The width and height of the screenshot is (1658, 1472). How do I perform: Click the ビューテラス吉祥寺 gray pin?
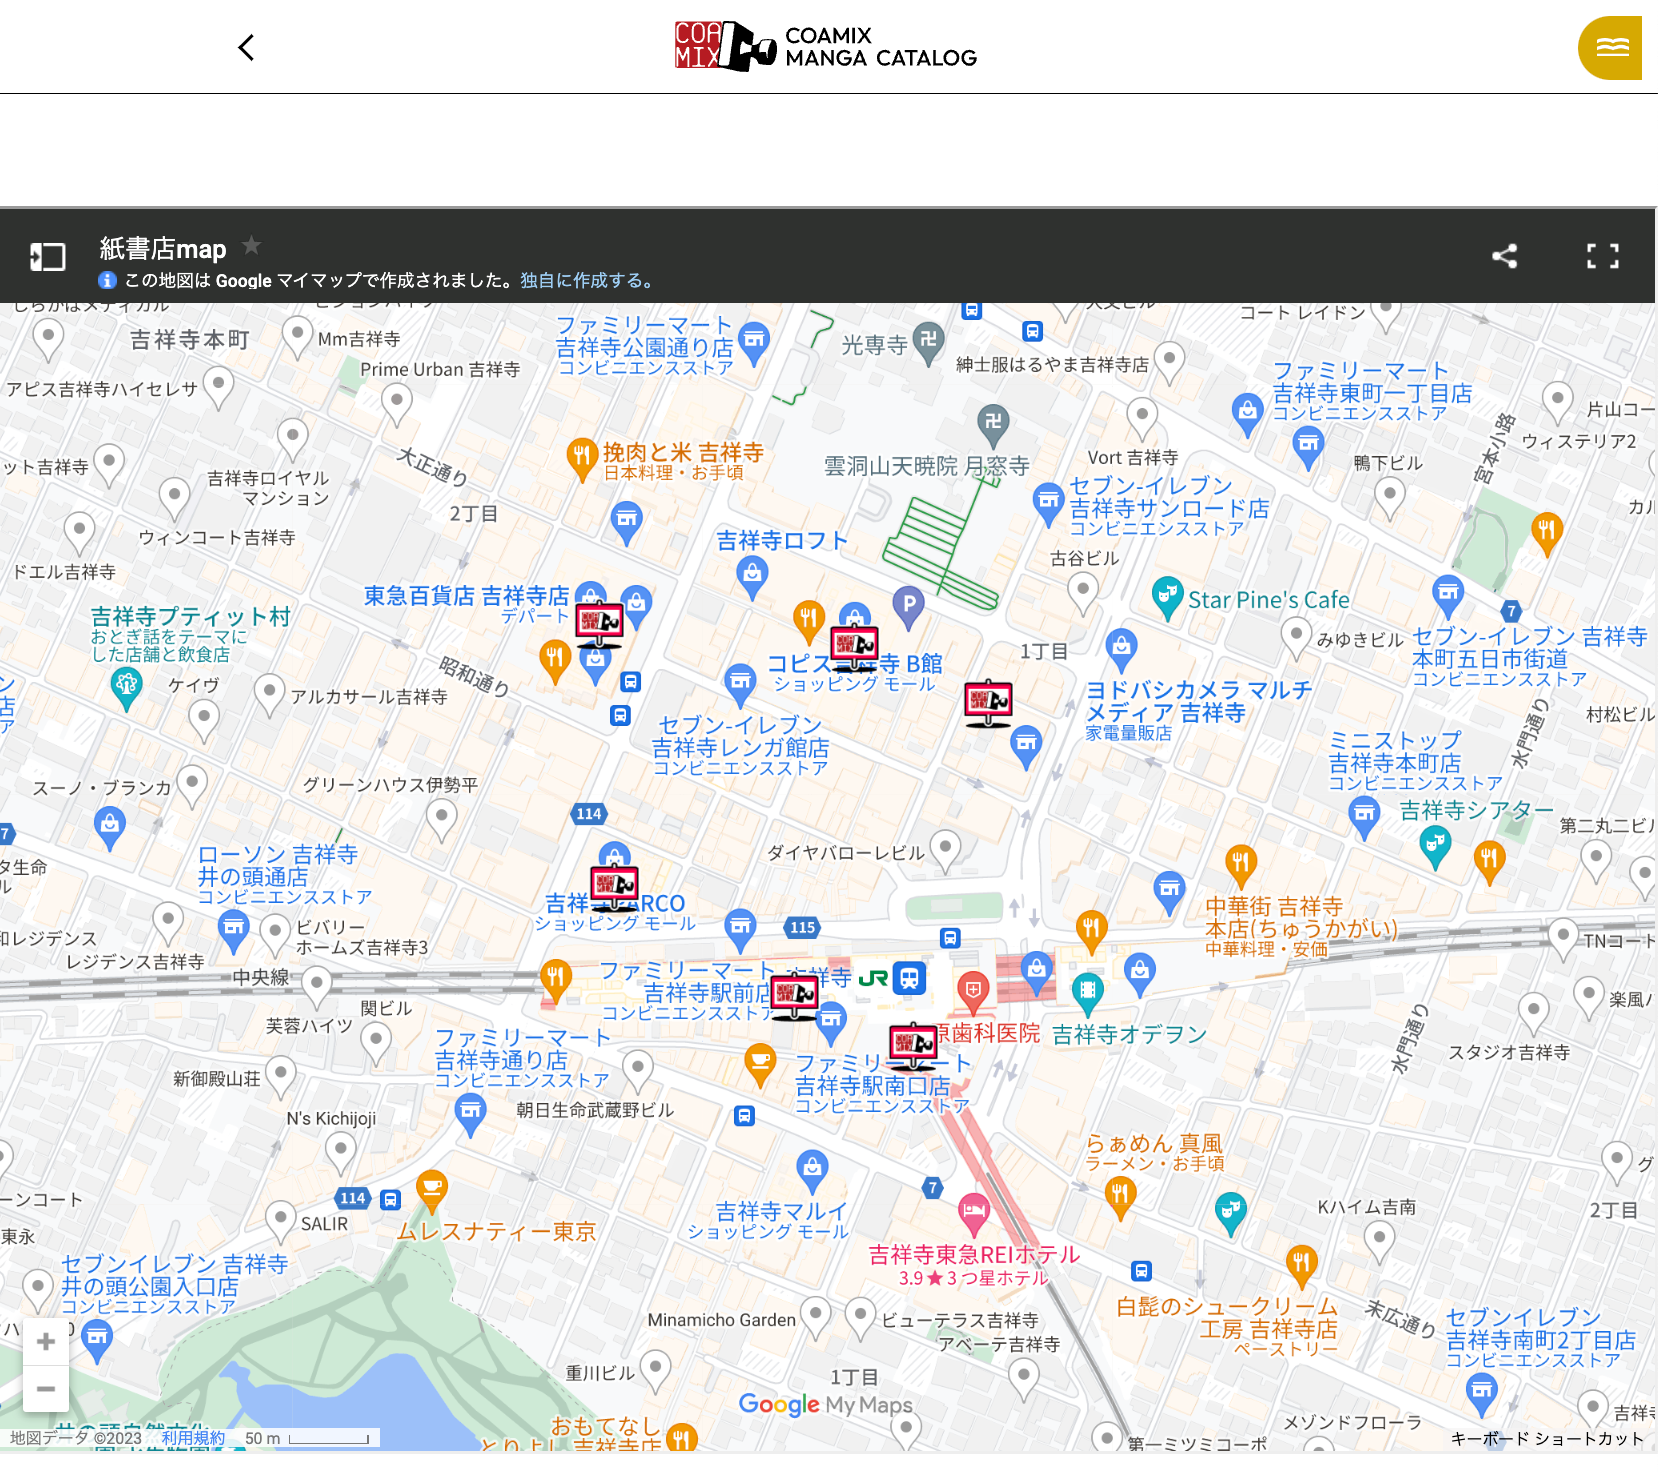(x=861, y=1318)
